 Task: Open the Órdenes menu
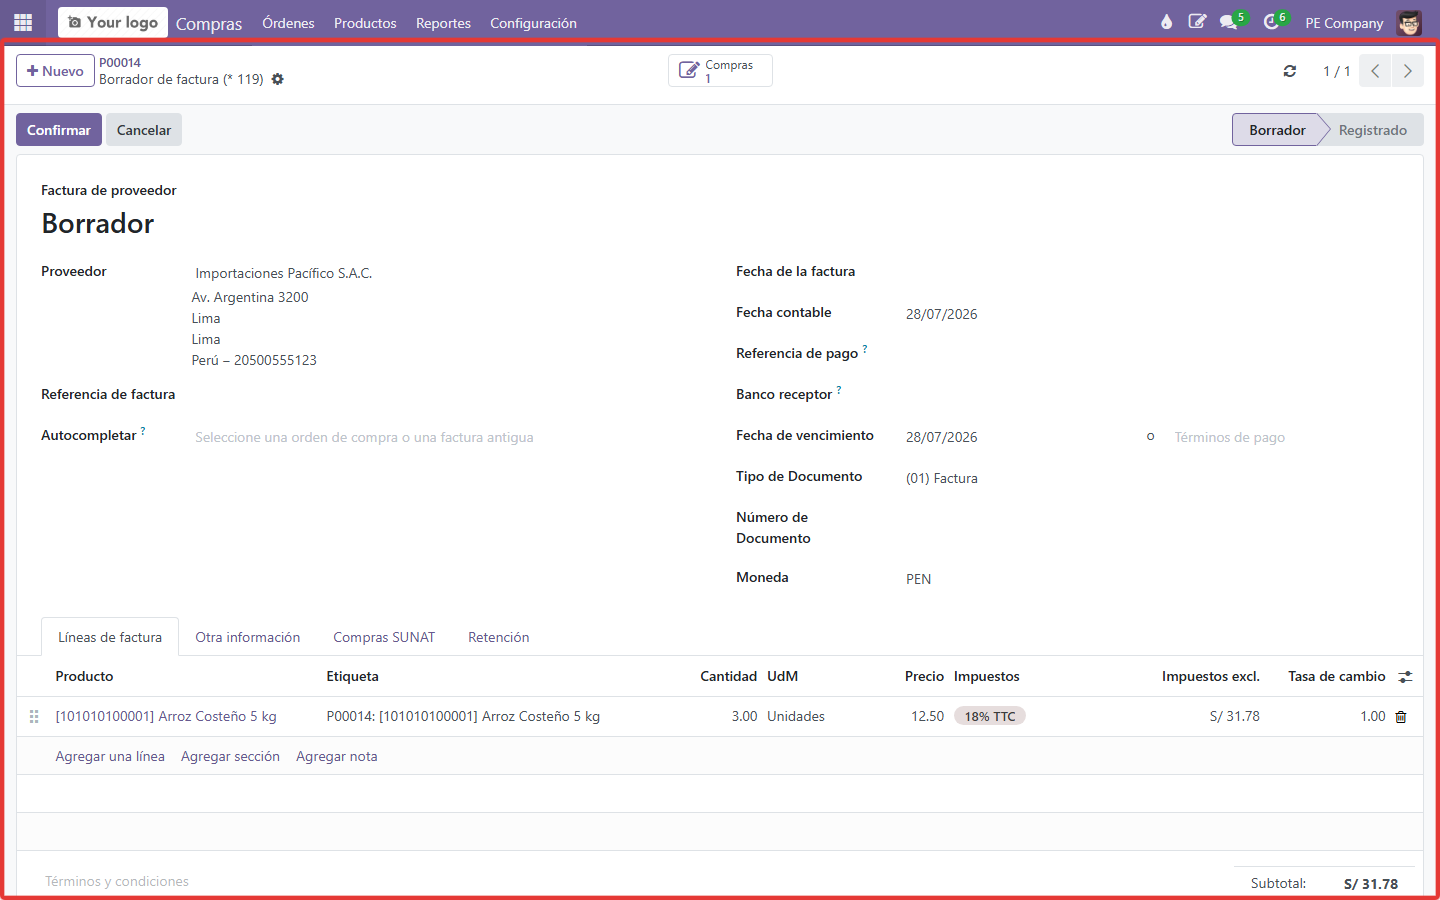click(288, 23)
